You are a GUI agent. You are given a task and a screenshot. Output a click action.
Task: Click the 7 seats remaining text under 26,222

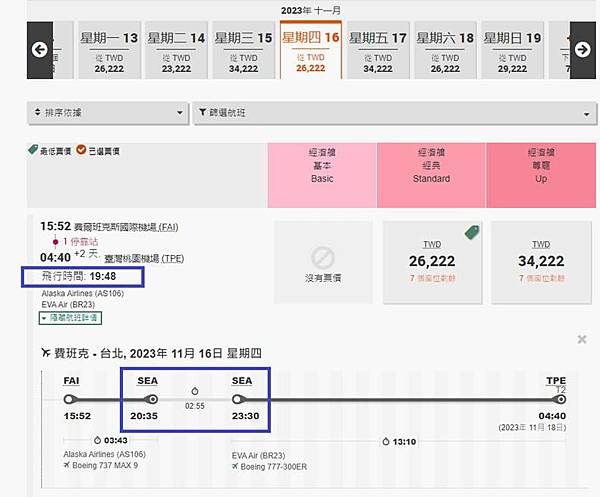point(432,278)
